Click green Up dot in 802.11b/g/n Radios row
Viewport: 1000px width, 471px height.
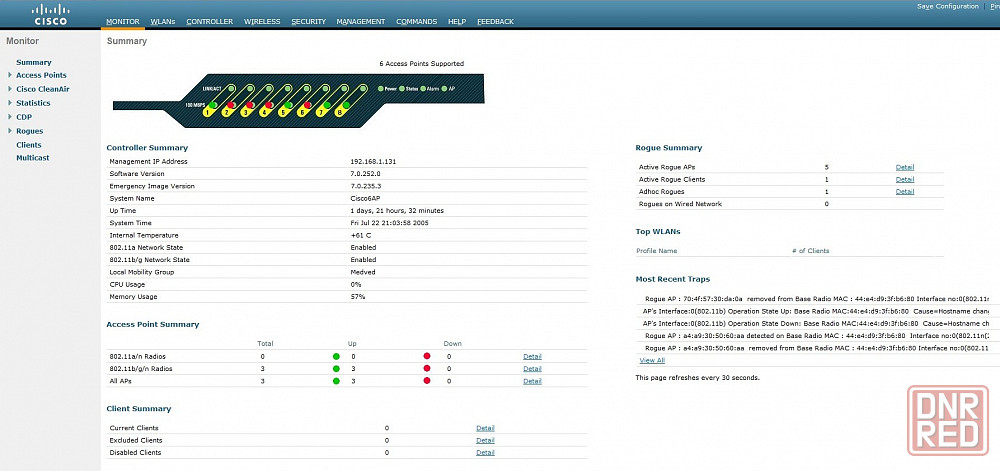coord(336,368)
